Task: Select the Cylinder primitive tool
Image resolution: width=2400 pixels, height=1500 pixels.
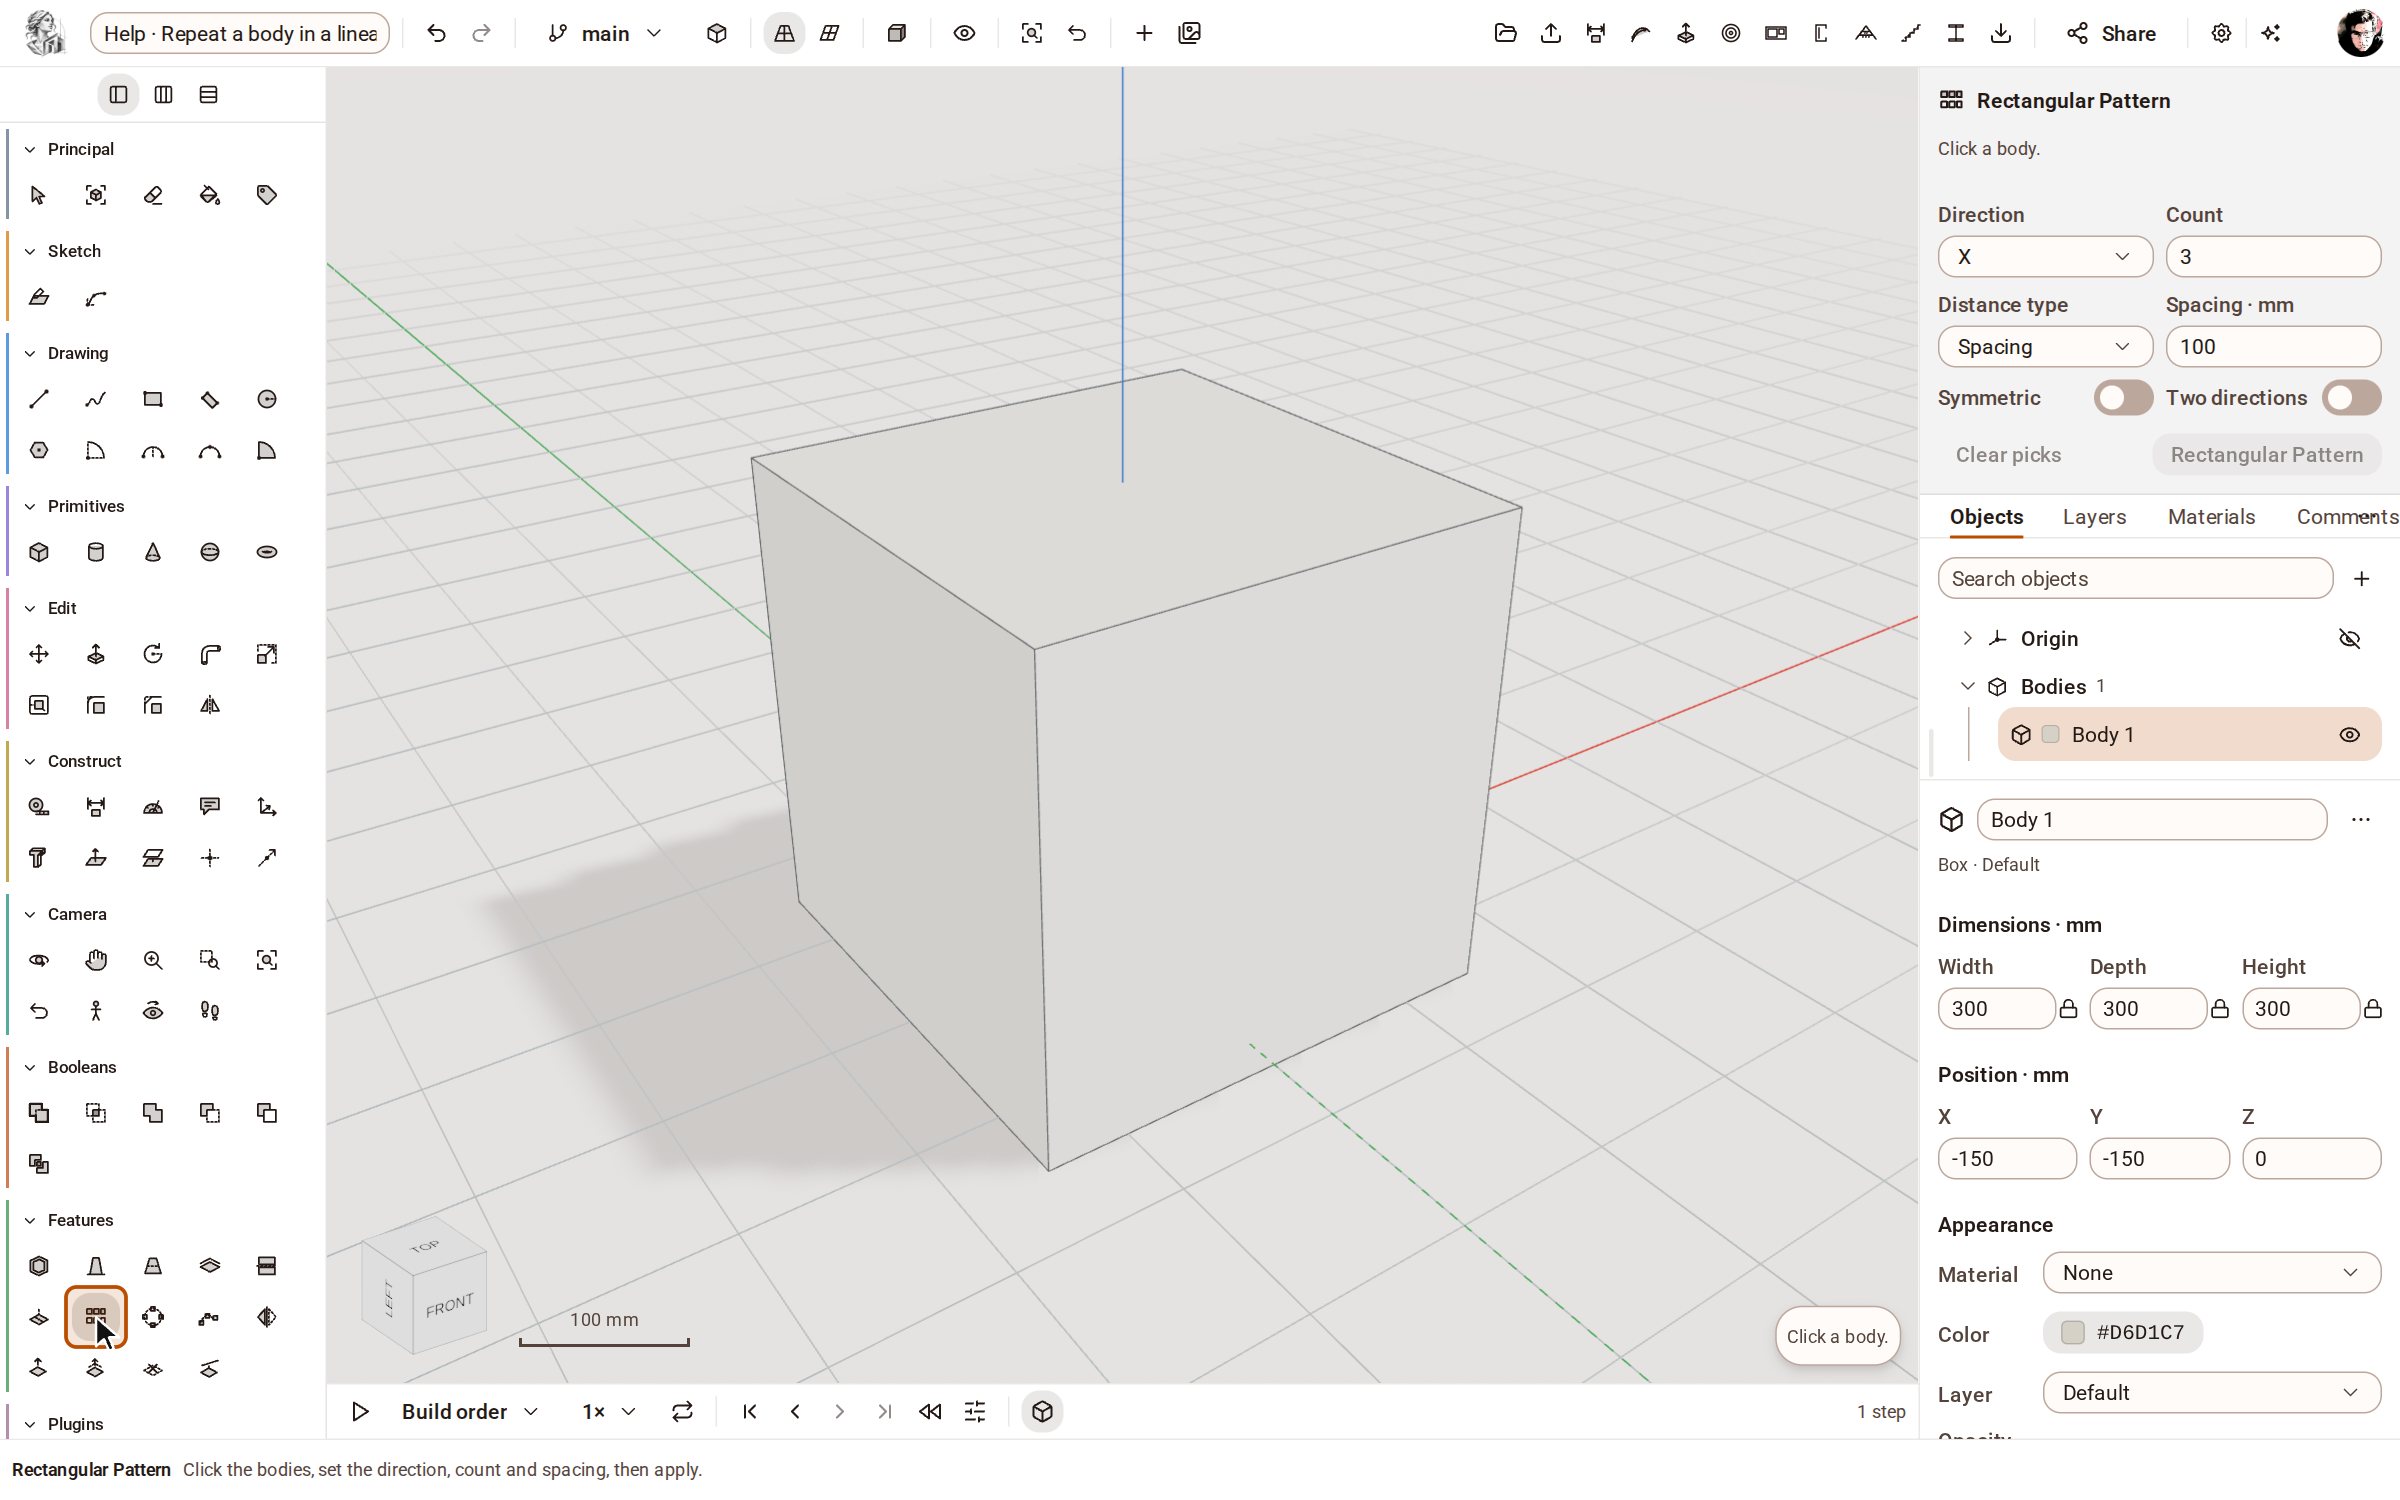Action: [x=96, y=552]
